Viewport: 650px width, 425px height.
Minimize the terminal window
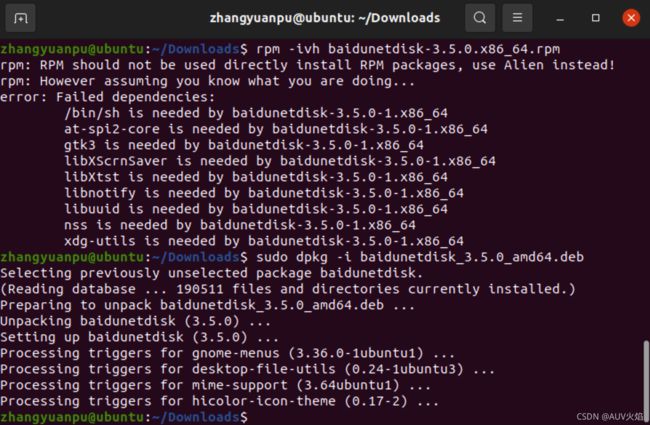click(x=560, y=19)
